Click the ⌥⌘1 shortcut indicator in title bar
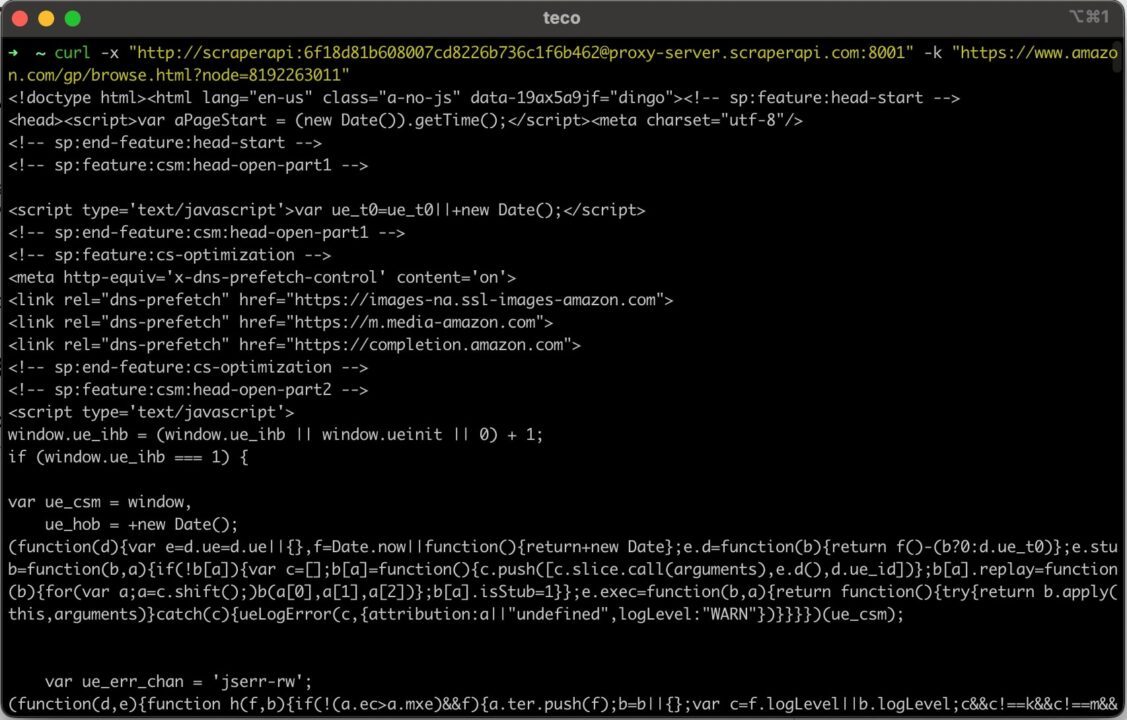 (x=1088, y=17)
